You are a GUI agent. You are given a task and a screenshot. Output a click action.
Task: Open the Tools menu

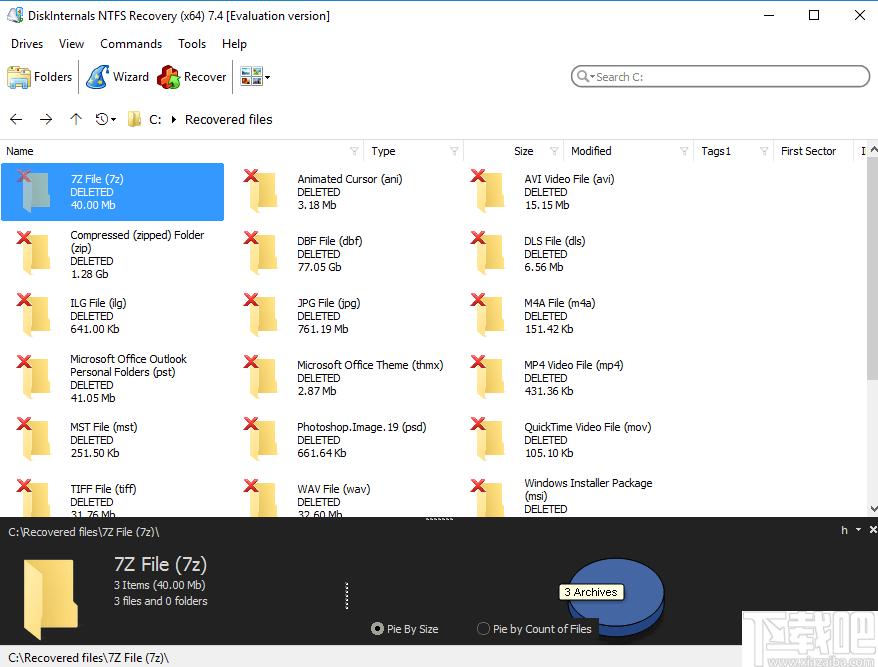coord(192,44)
